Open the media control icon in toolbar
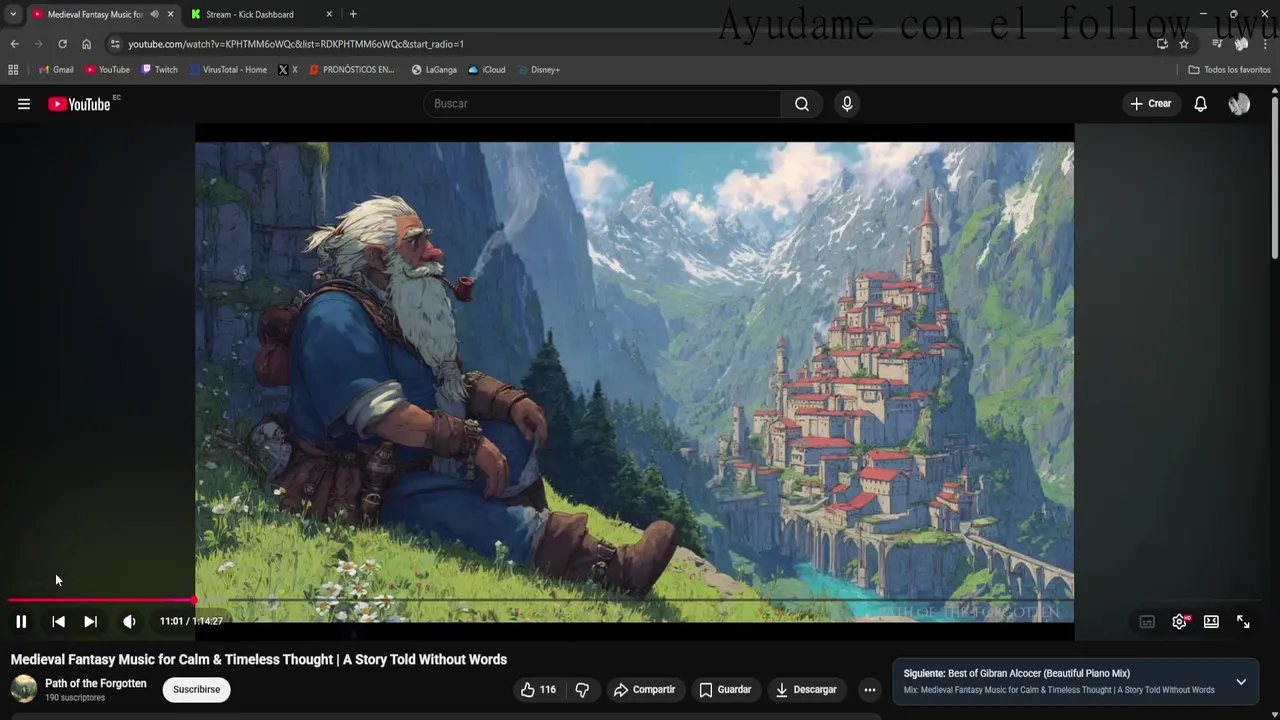1280x720 pixels. [1217, 44]
